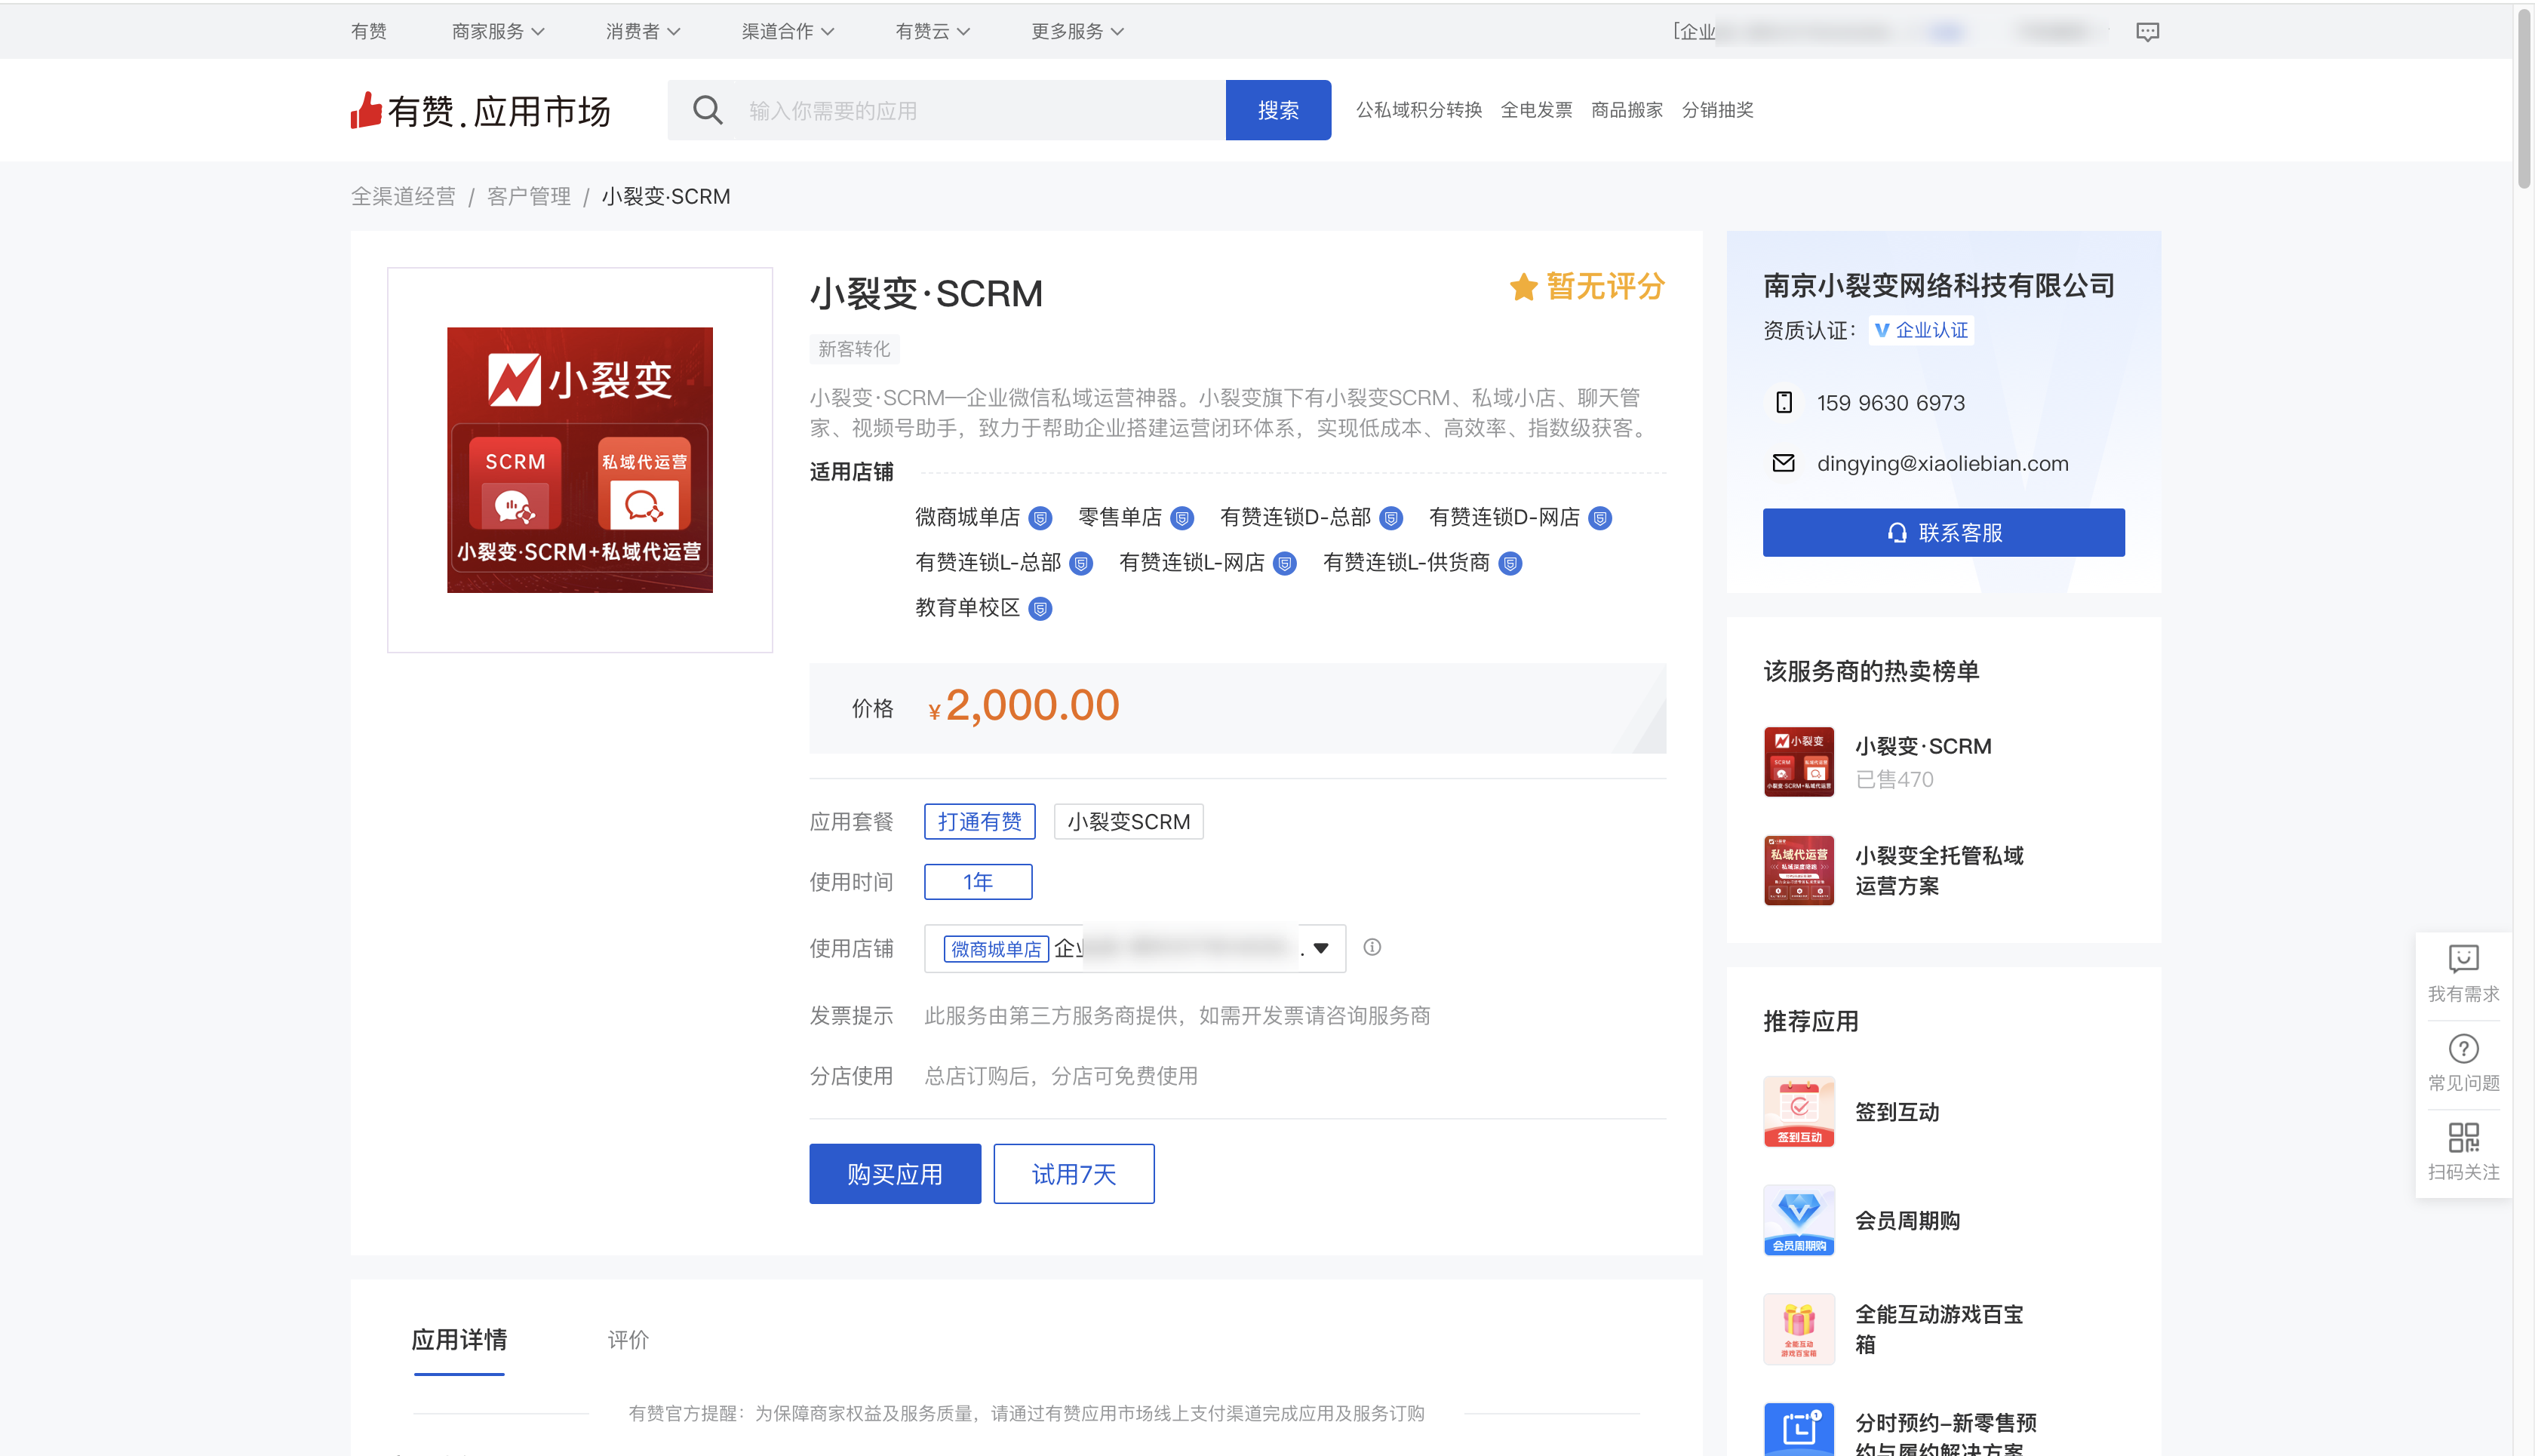Click shield badge next to 有赞连锁L-供货商

point(1510,564)
